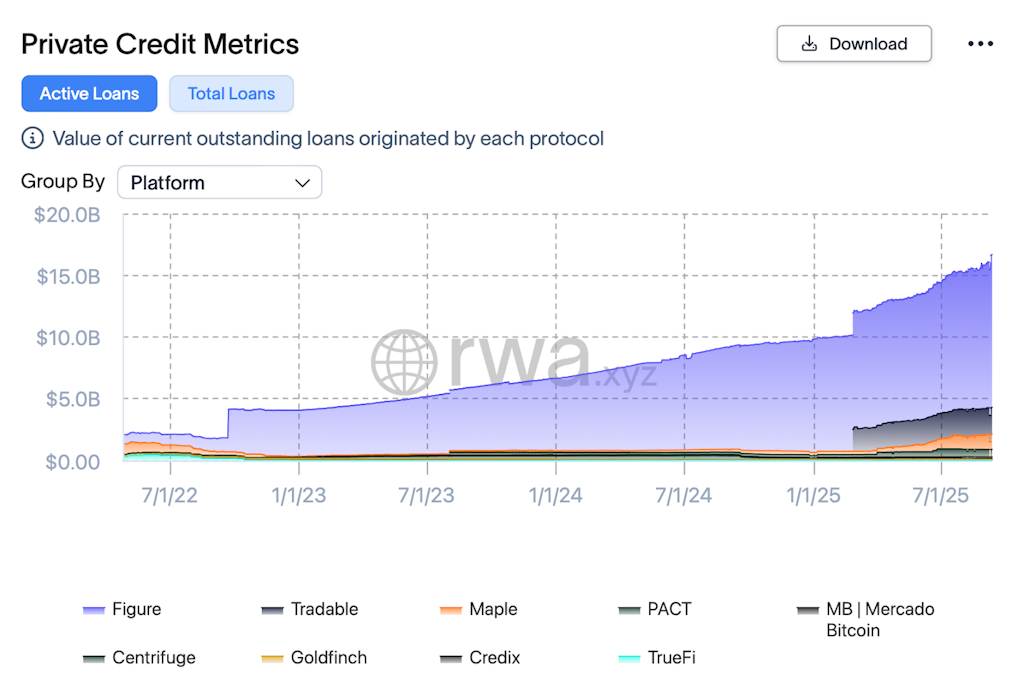
Task: Click the Private Credit Metrics heading
Action: click(x=160, y=44)
